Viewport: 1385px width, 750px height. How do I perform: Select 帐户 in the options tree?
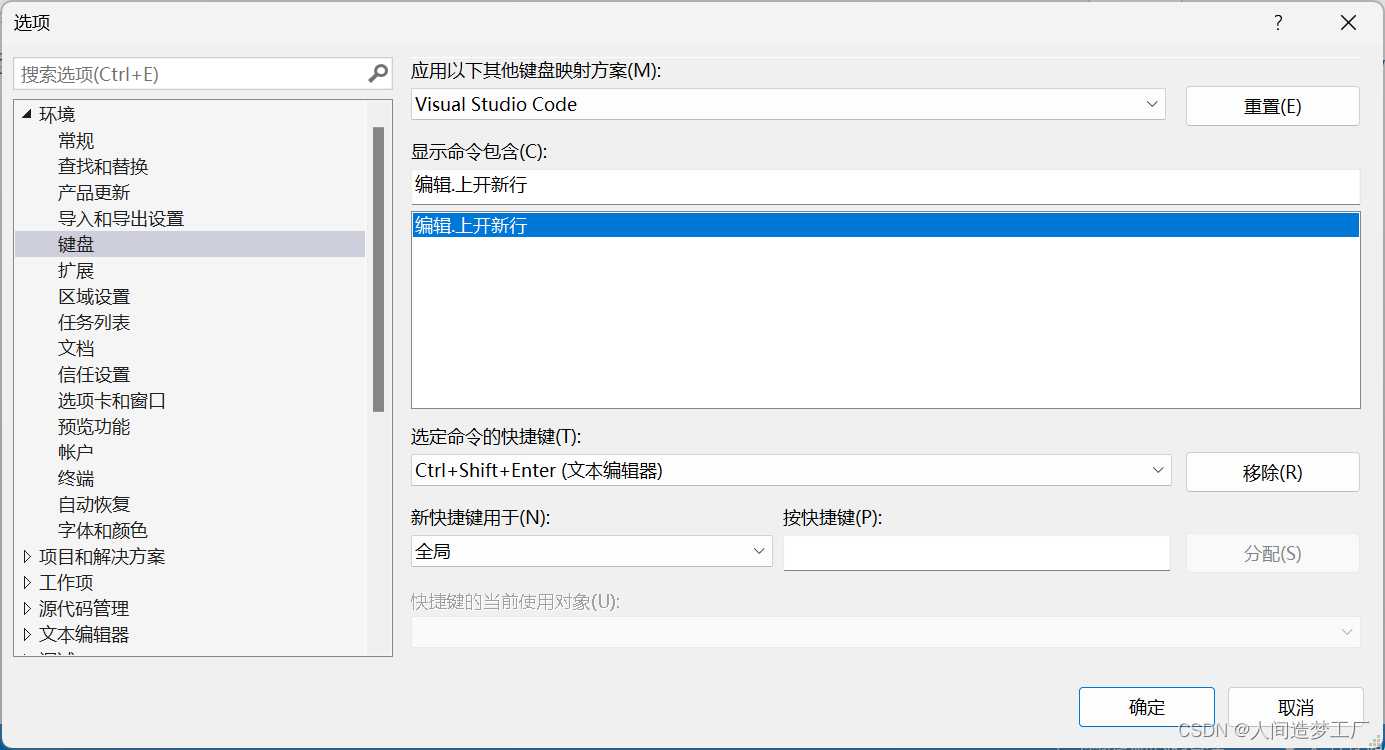[x=76, y=453]
